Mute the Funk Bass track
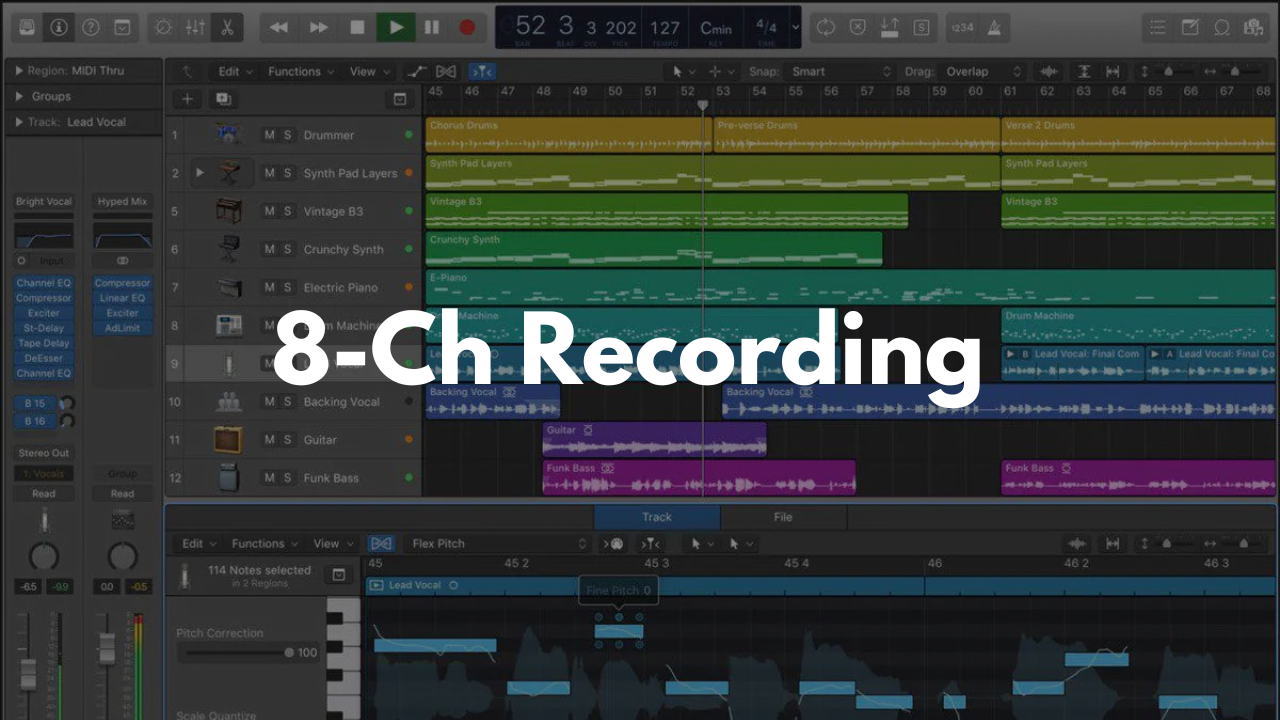 click(269, 478)
